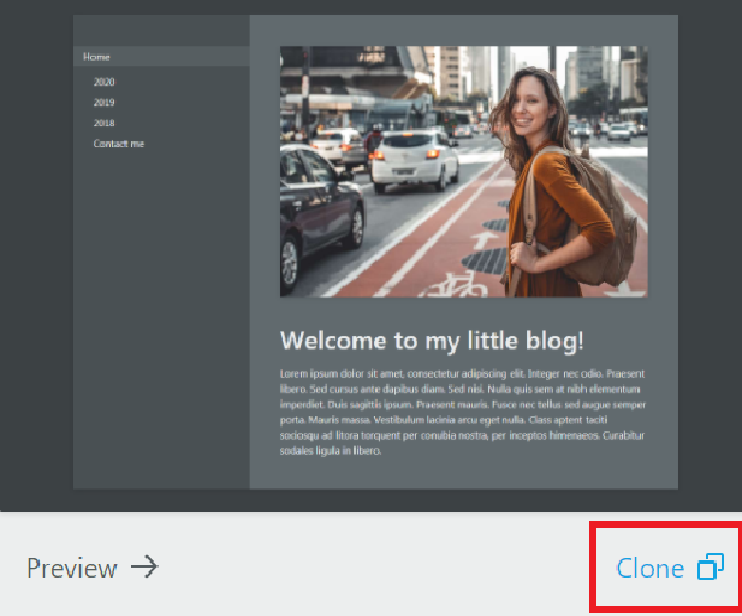Clone this blog template

point(669,567)
